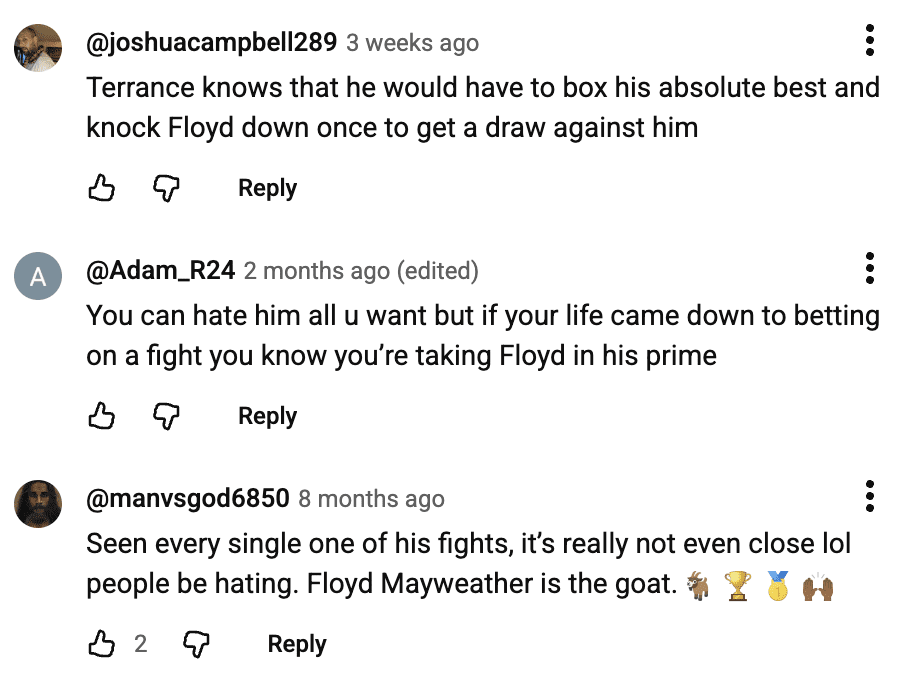Open @joshuacampbell289 channel via username

[212, 43]
